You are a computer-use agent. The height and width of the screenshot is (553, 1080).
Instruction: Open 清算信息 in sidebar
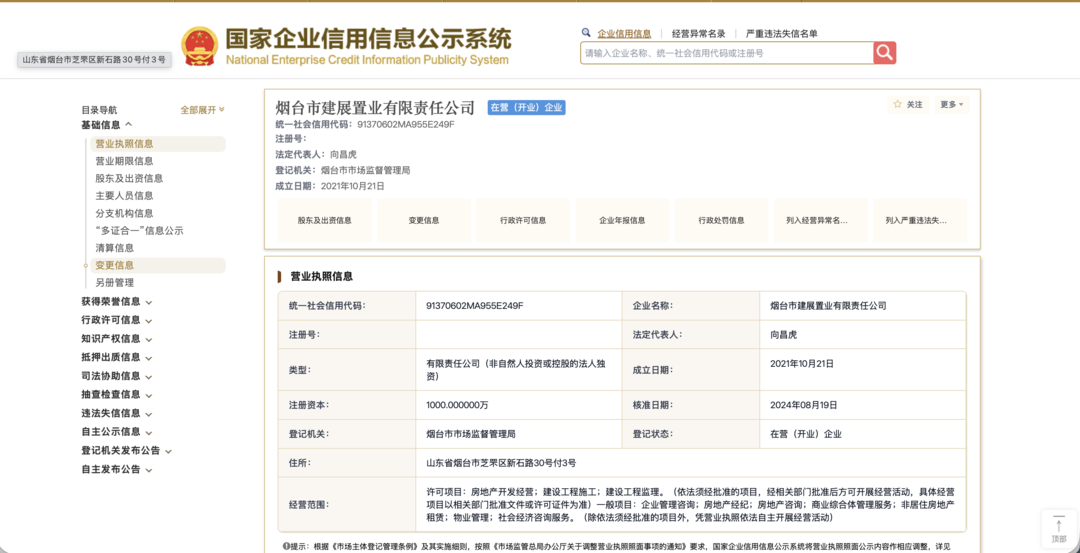point(114,248)
